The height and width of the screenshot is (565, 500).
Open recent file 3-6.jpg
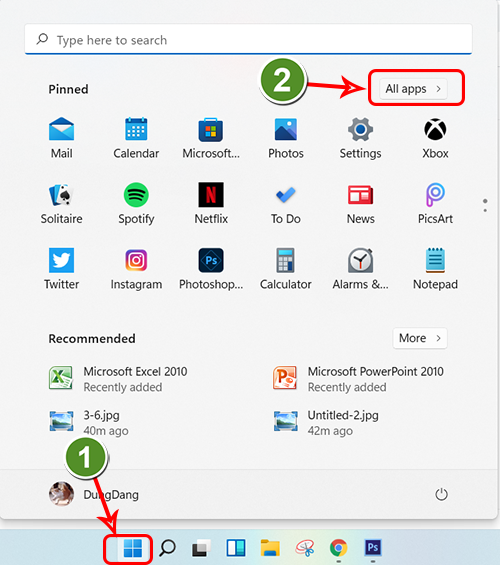89,422
